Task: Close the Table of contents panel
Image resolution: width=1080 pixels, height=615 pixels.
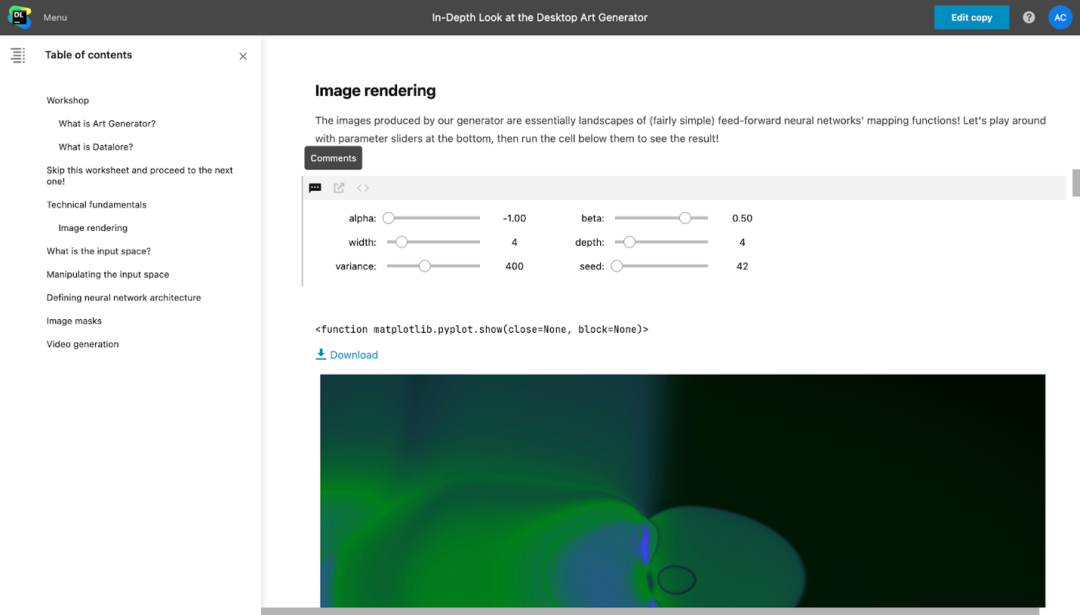Action: [243, 56]
